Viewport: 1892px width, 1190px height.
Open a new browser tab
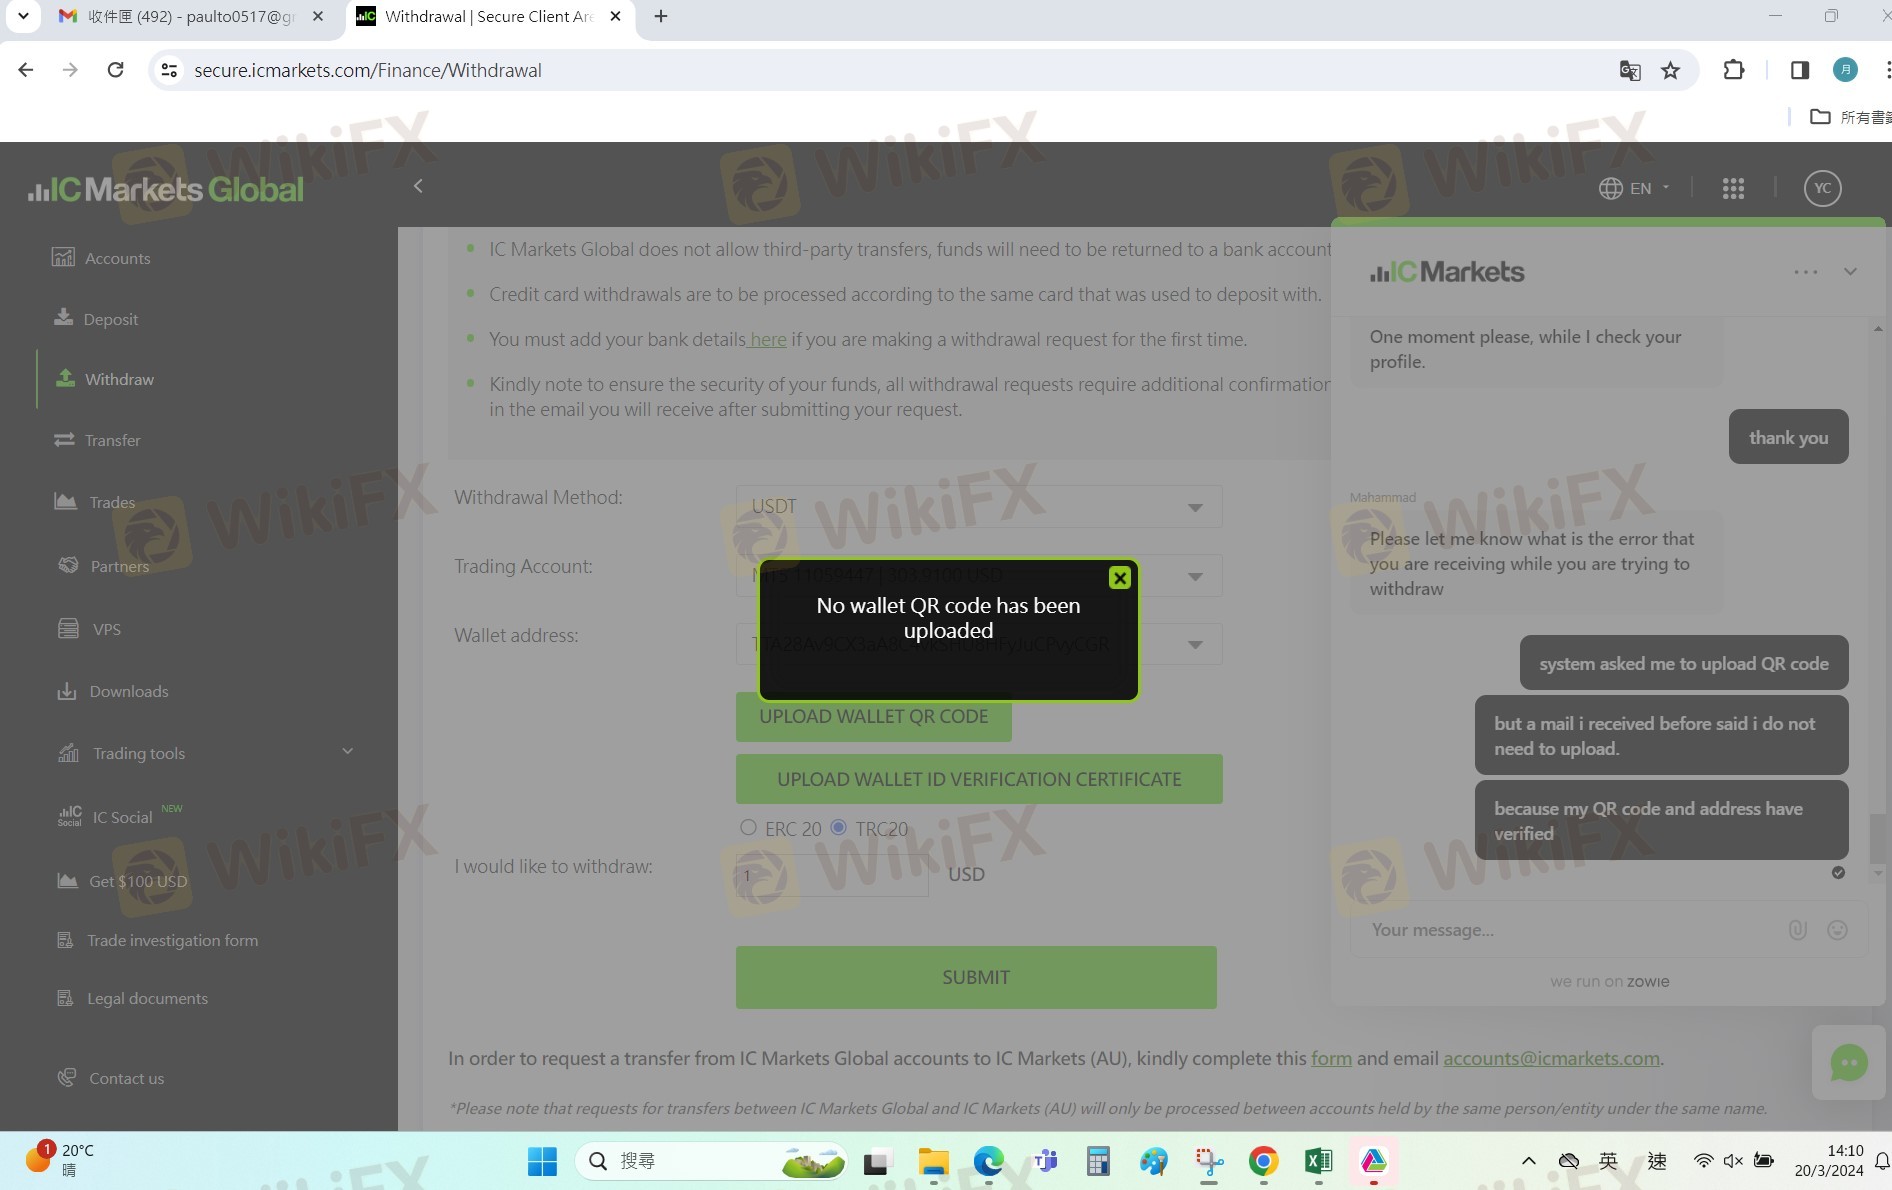click(660, 17)
